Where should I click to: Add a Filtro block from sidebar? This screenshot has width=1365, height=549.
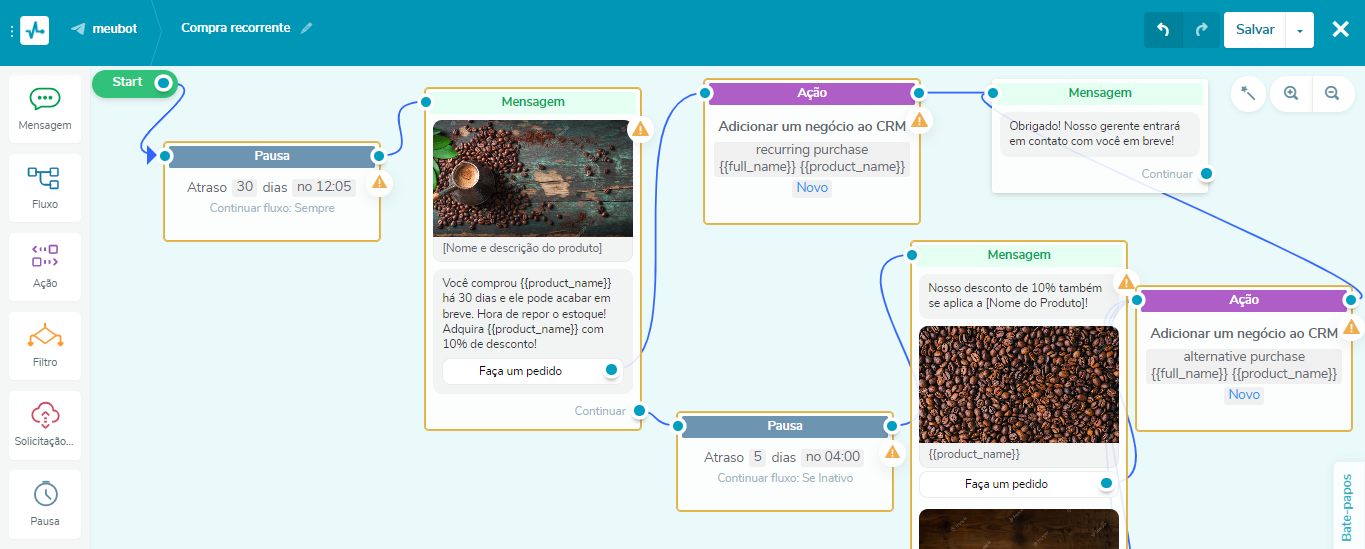[x=45, y=345]
